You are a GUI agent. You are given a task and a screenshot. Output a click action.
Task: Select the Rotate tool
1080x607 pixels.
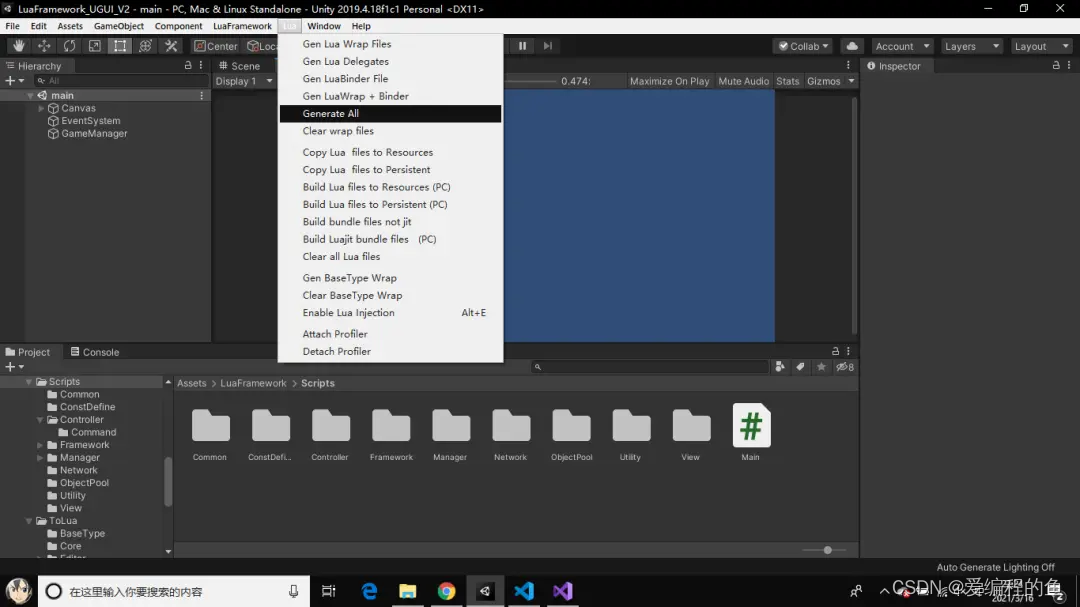coord(67,45)
